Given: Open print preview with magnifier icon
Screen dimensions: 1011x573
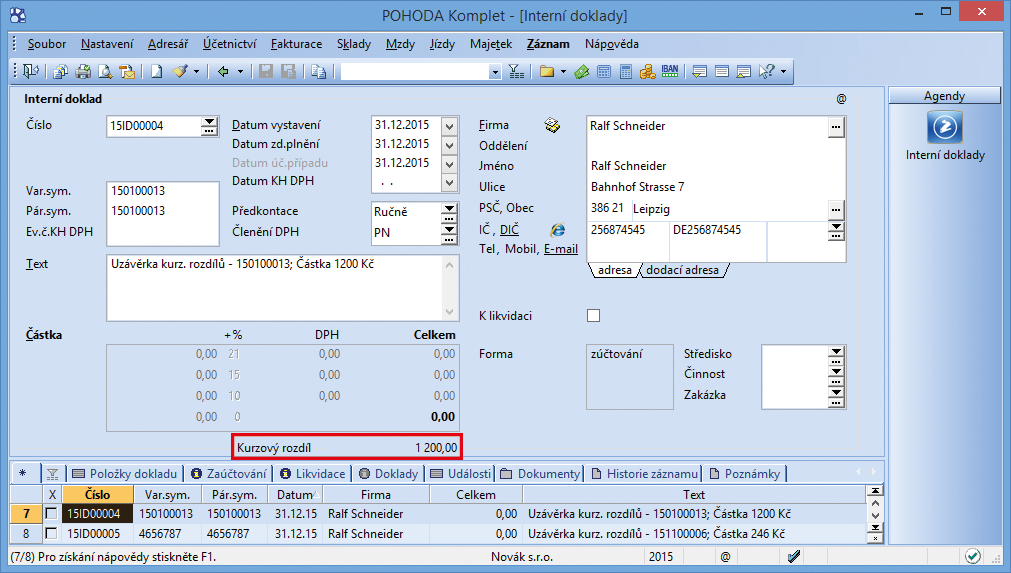Looking at the screenshot, I should point(104,72).
